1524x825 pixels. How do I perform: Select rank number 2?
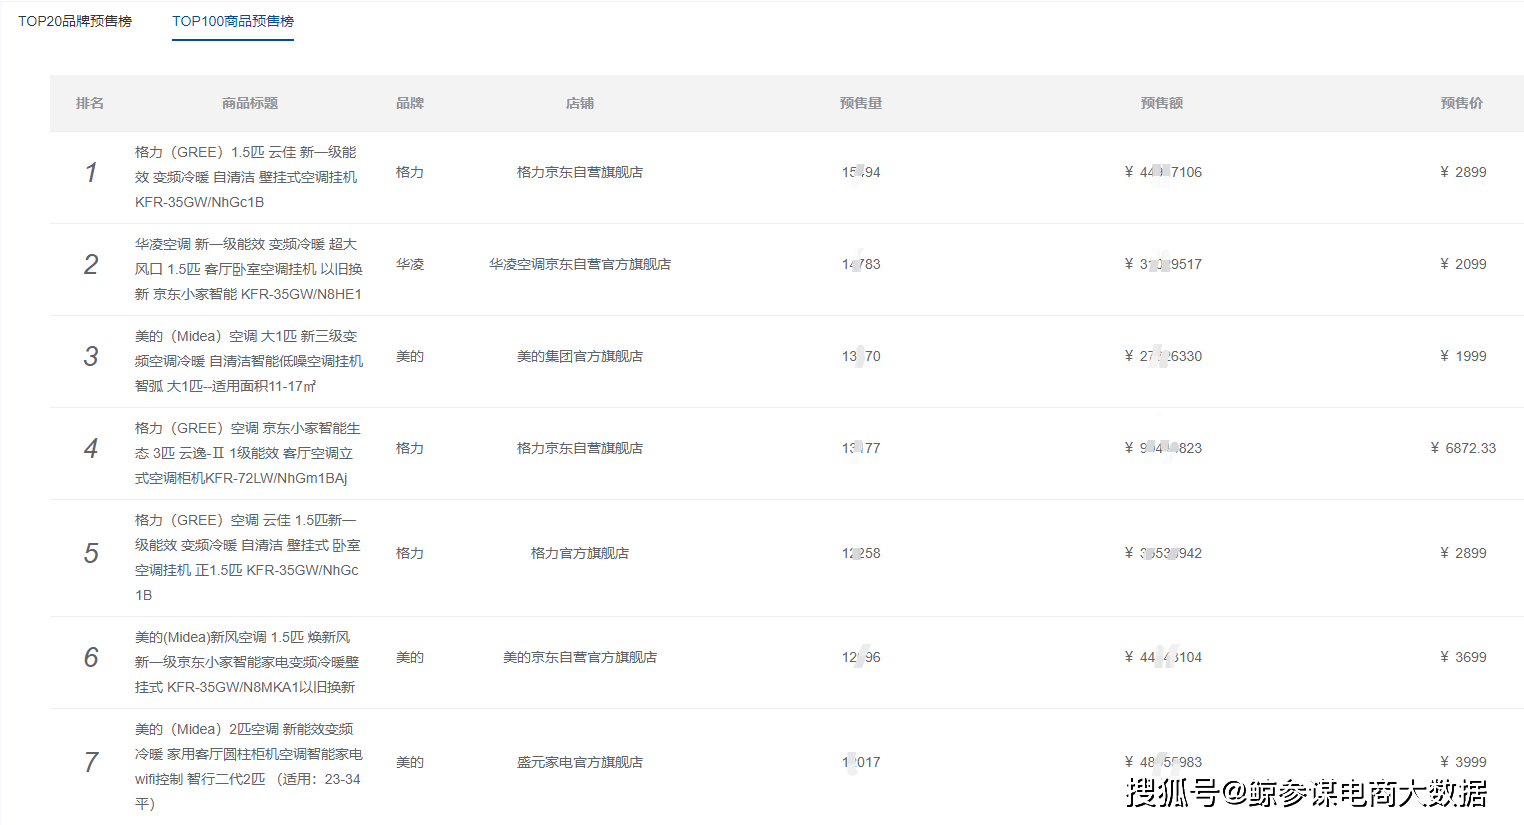91,265
